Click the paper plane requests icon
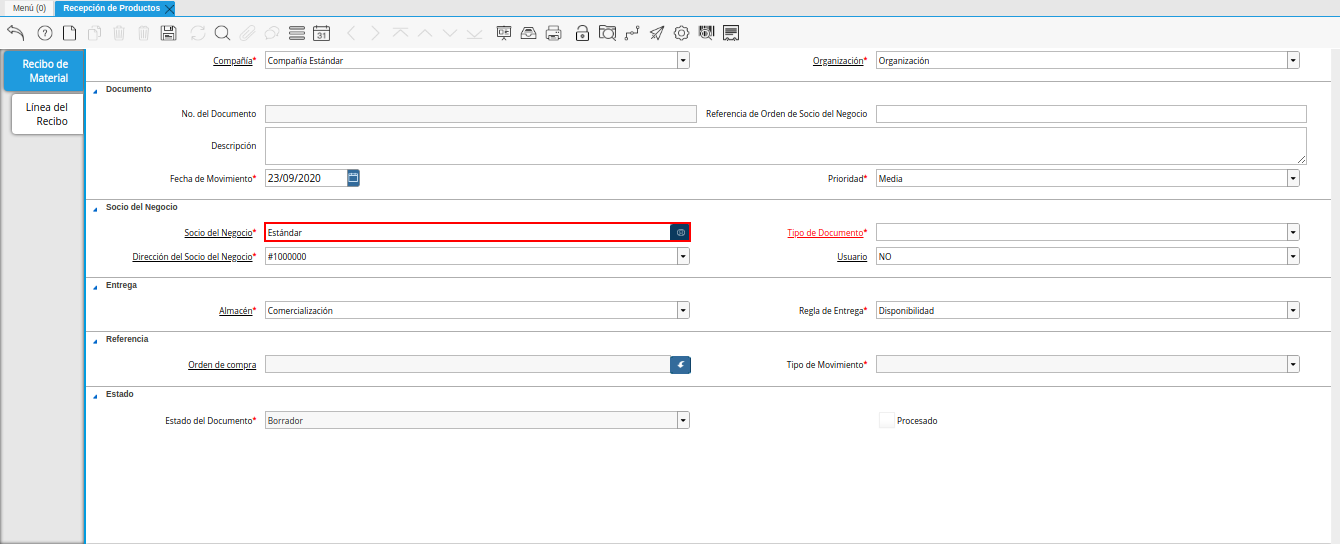Viewport: 1340px width, 544px height. pos(656,33)
